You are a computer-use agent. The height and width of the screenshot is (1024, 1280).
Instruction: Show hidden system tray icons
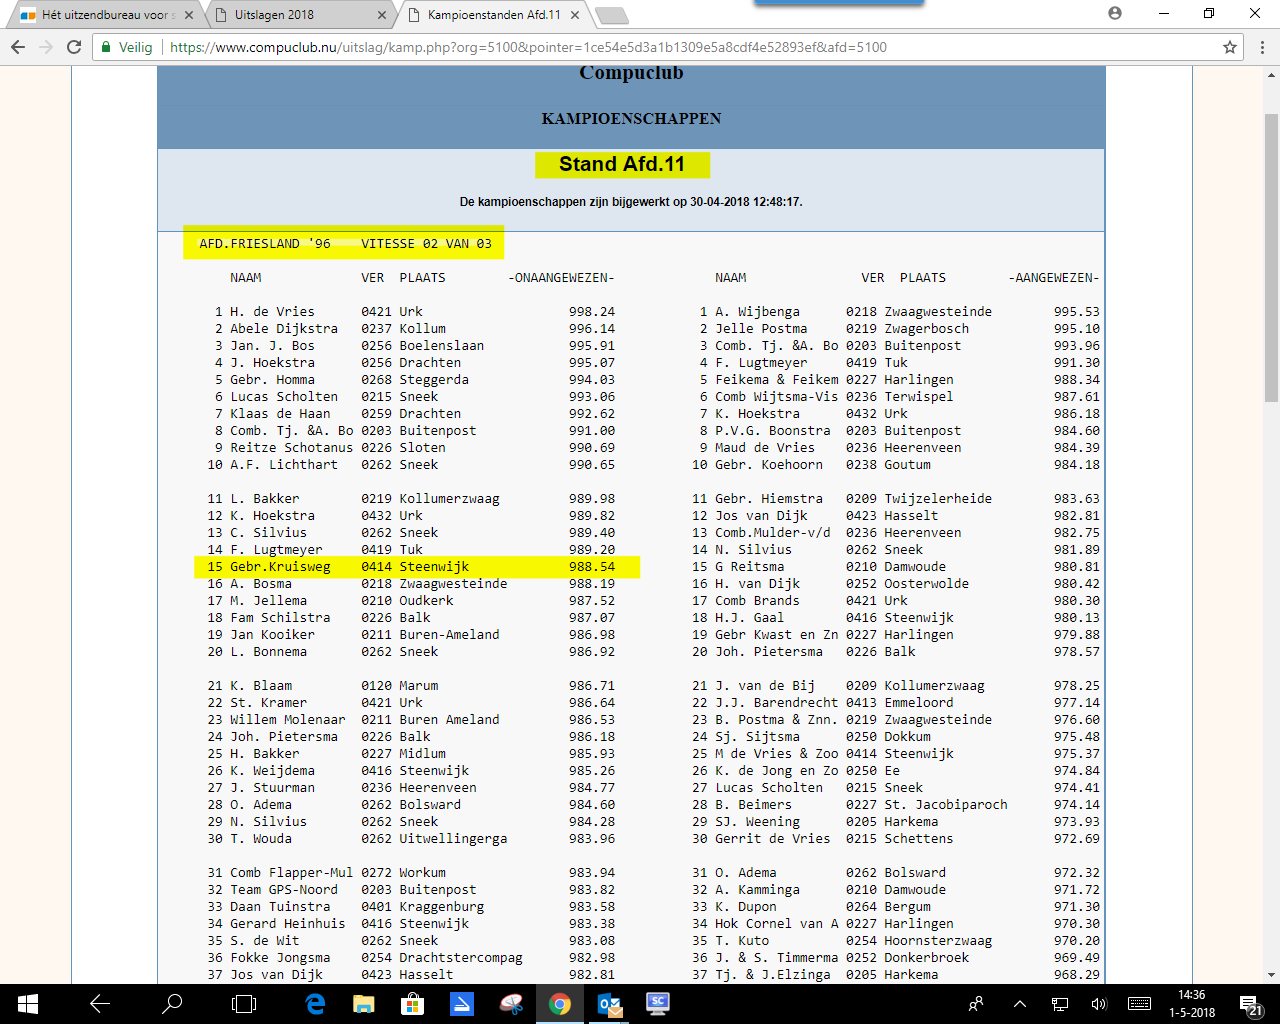click(1019, 1004)
